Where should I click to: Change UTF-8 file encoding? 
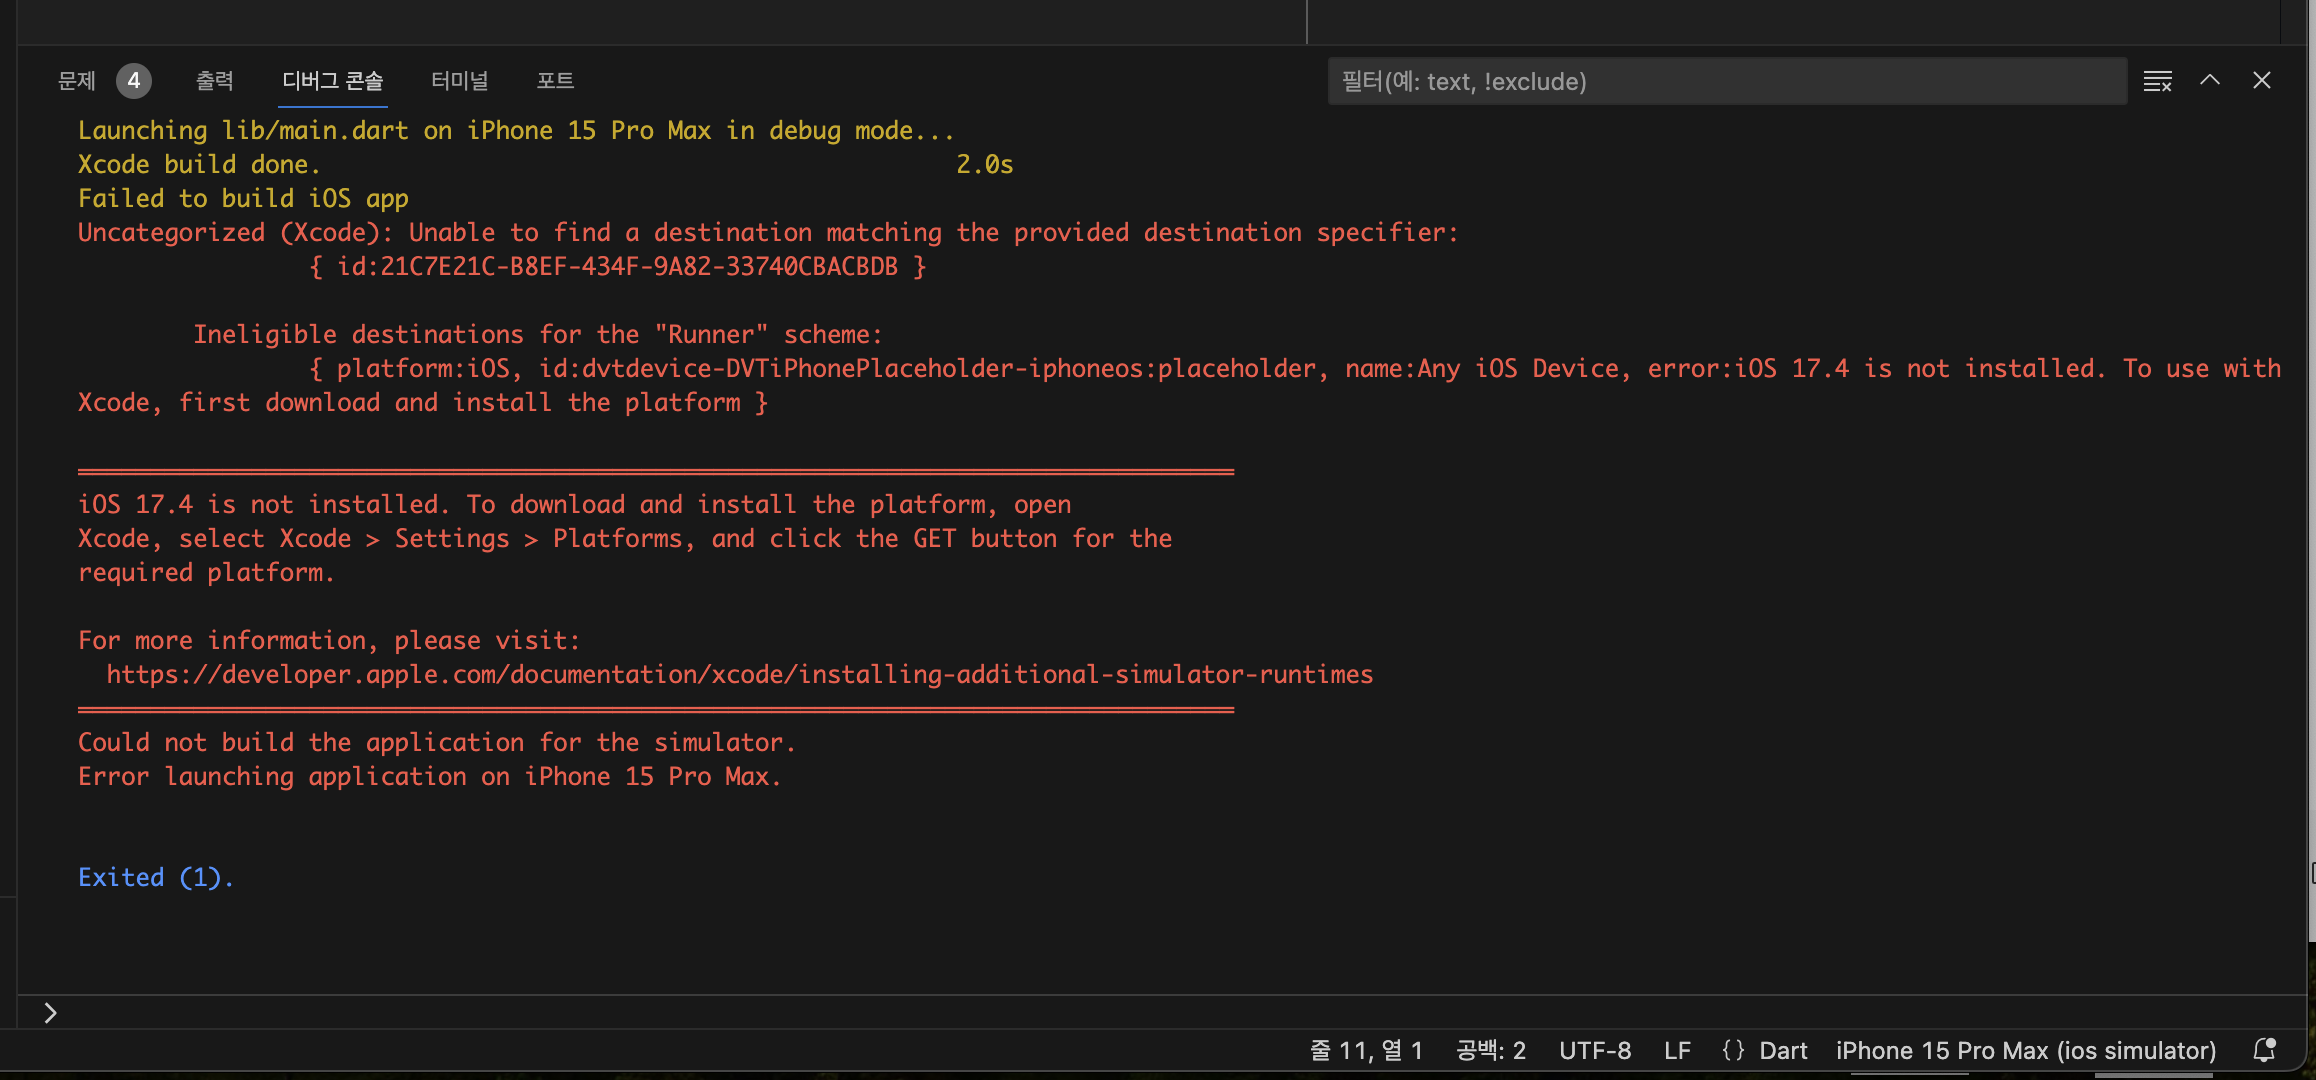click(1595, 1050)
